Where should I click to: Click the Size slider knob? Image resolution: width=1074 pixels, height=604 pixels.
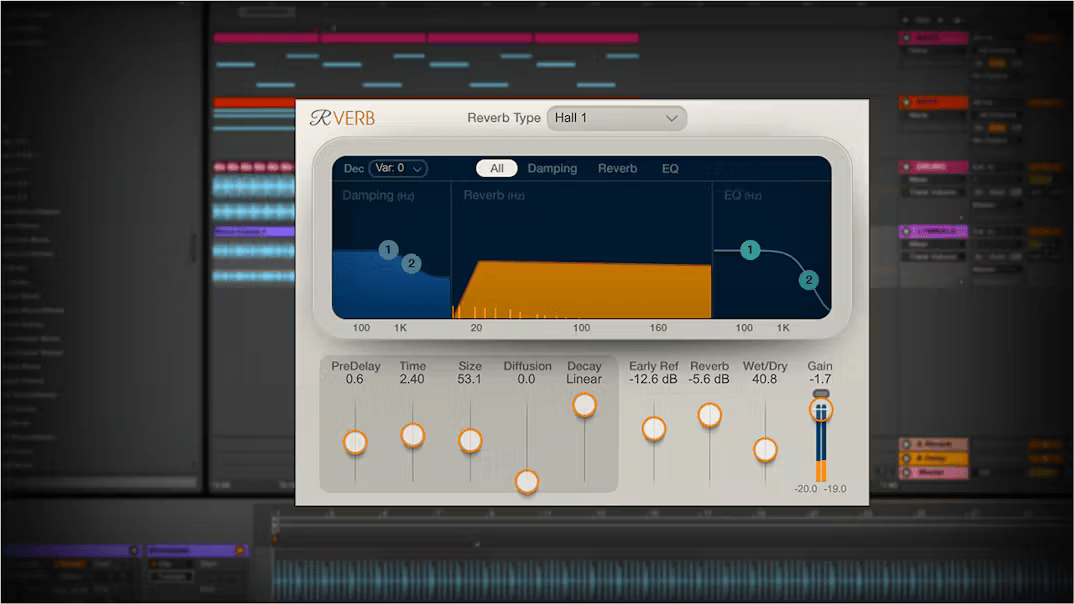click(x=470, y=440)
